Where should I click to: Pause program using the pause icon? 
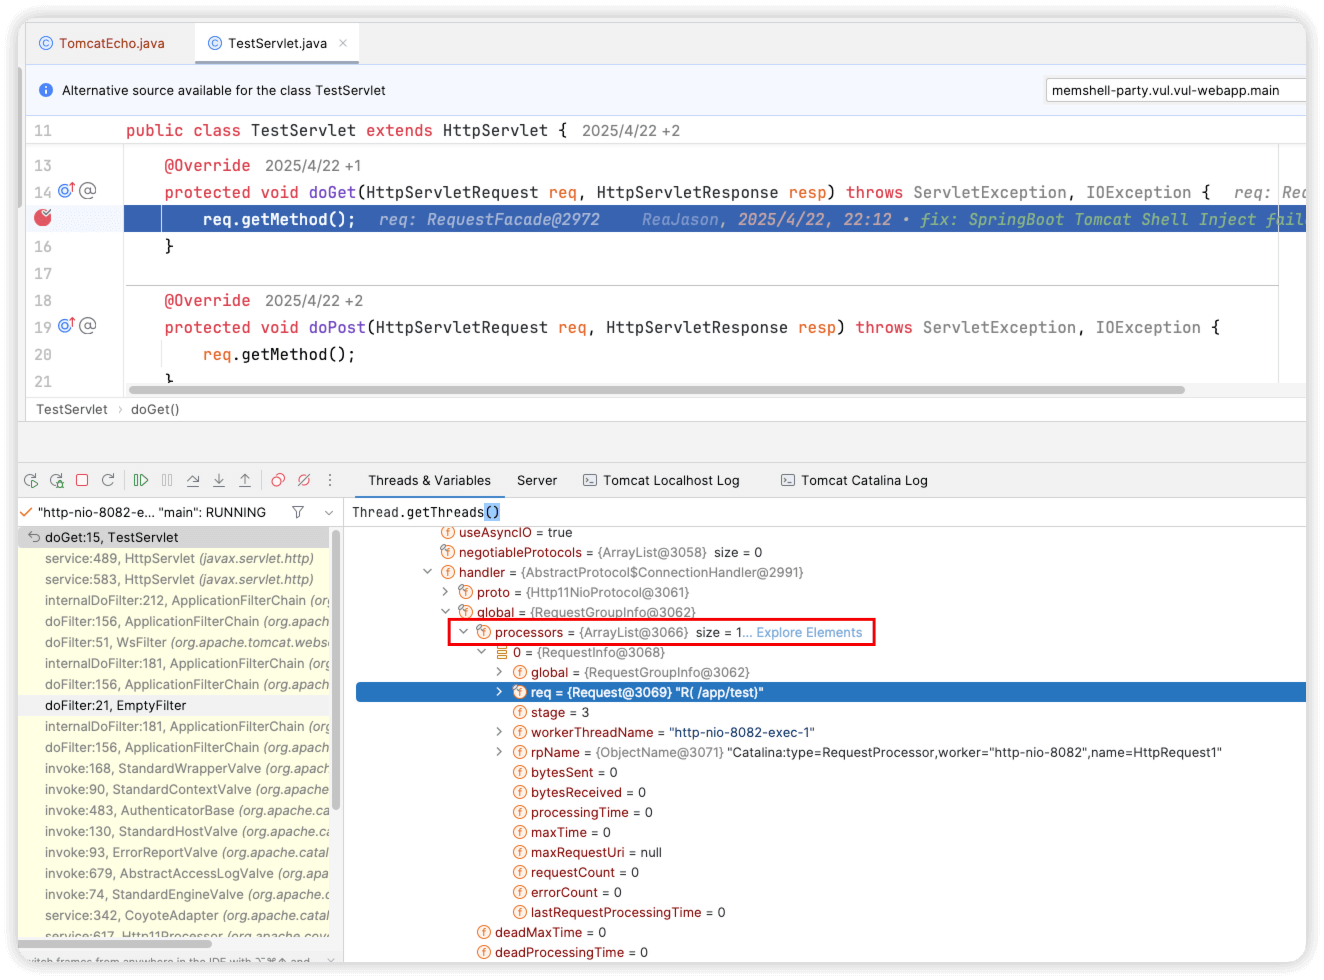tap(167, 480)
